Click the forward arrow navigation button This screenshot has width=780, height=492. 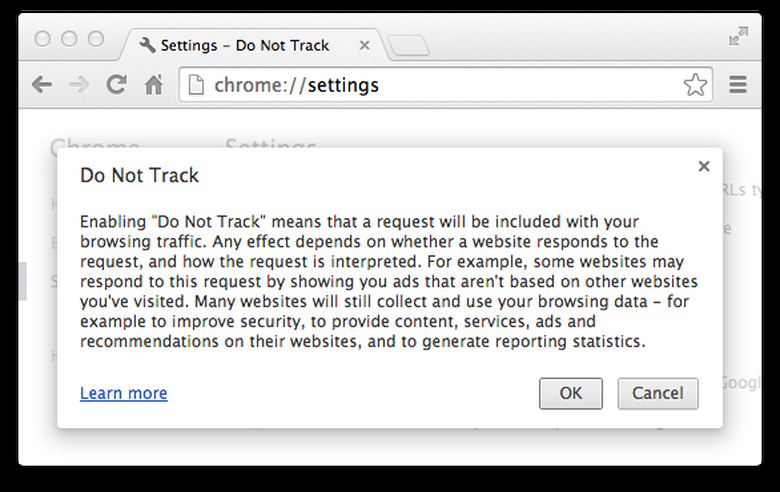tap(78, 85)
